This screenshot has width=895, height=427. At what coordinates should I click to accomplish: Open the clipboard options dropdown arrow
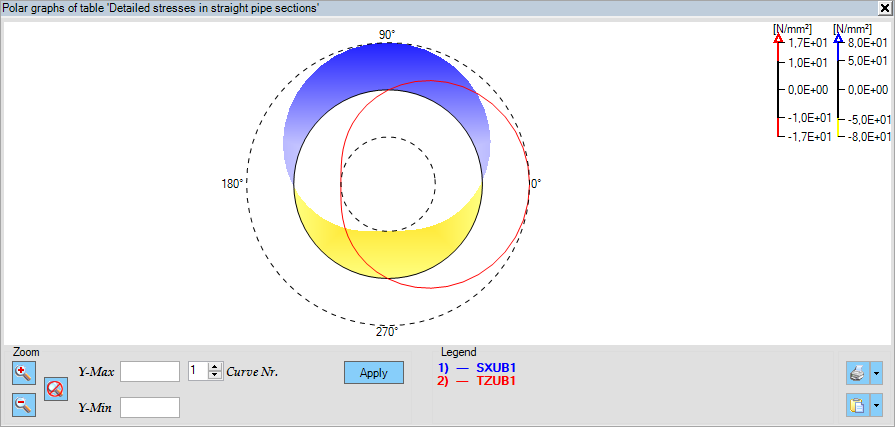coord(876,405)
